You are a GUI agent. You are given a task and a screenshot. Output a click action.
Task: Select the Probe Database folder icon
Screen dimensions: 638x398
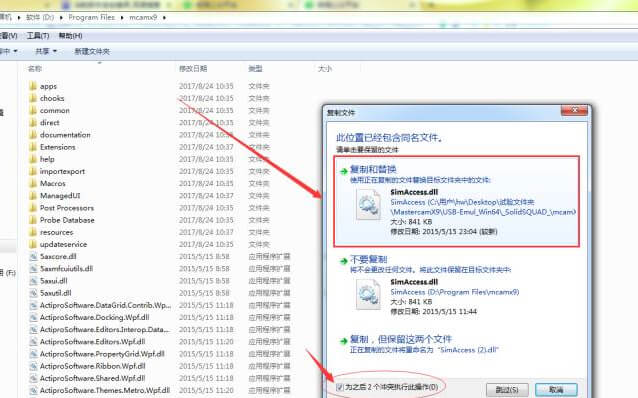pyautogui.click(x=33, y=220)
